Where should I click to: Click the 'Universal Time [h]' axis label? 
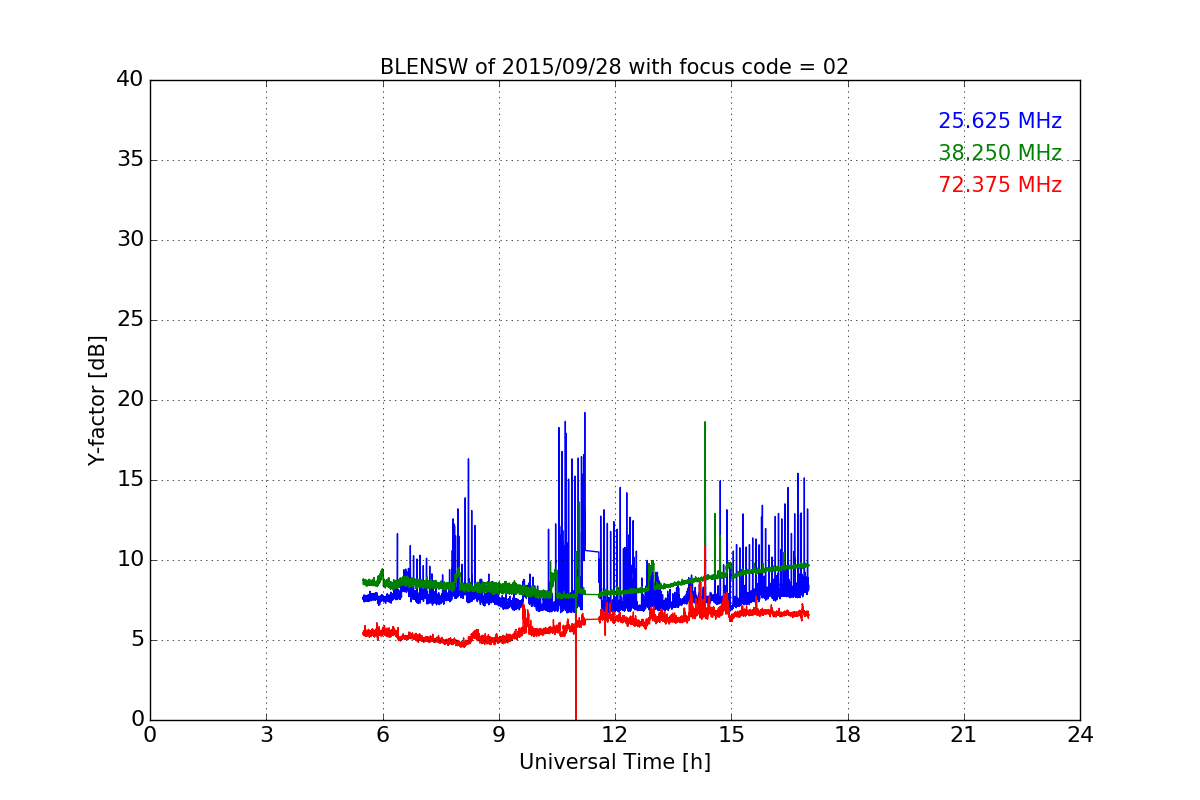click(615, 762)
